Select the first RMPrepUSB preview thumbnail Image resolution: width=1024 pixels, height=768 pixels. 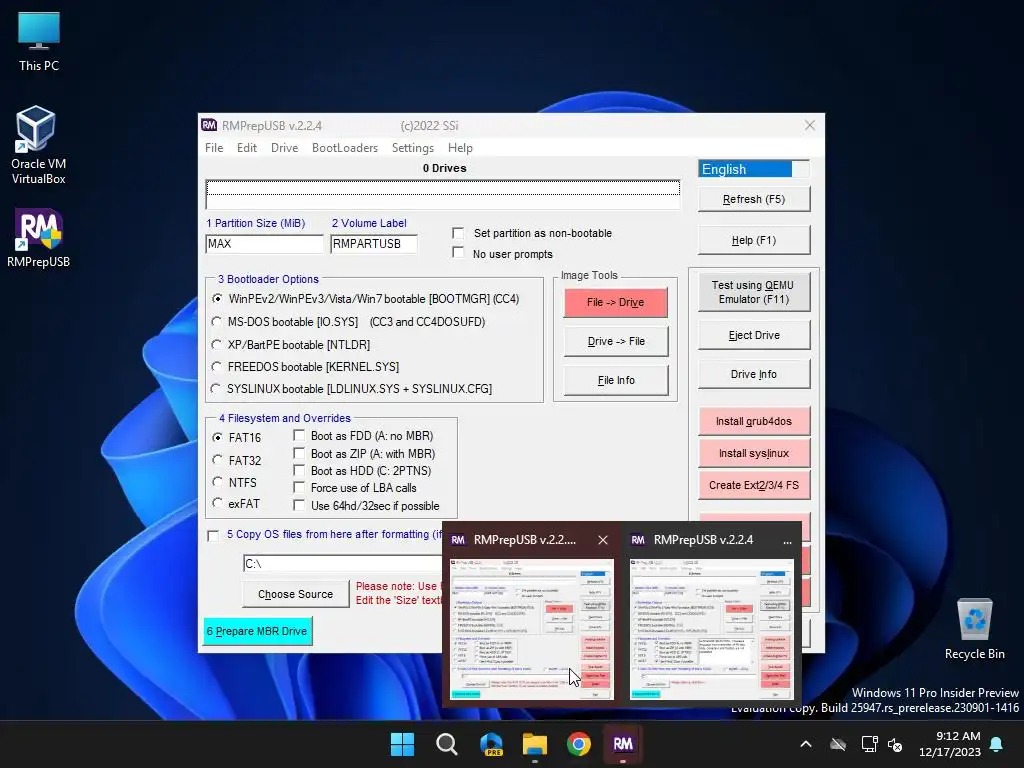532,629
